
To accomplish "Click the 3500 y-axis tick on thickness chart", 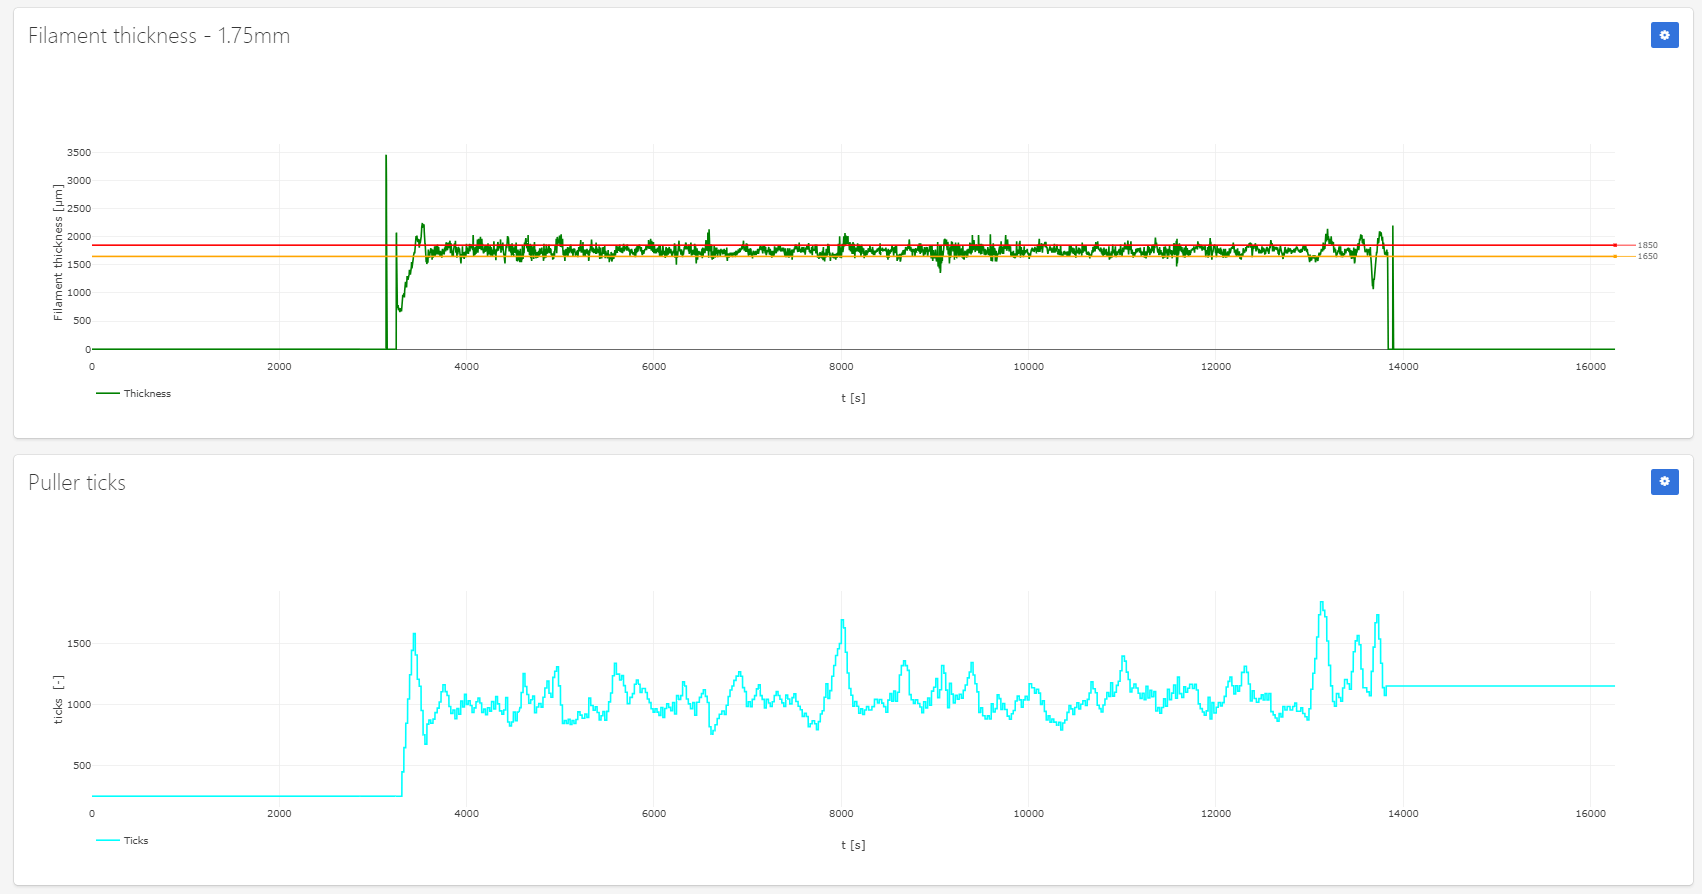I will point(79,153).
